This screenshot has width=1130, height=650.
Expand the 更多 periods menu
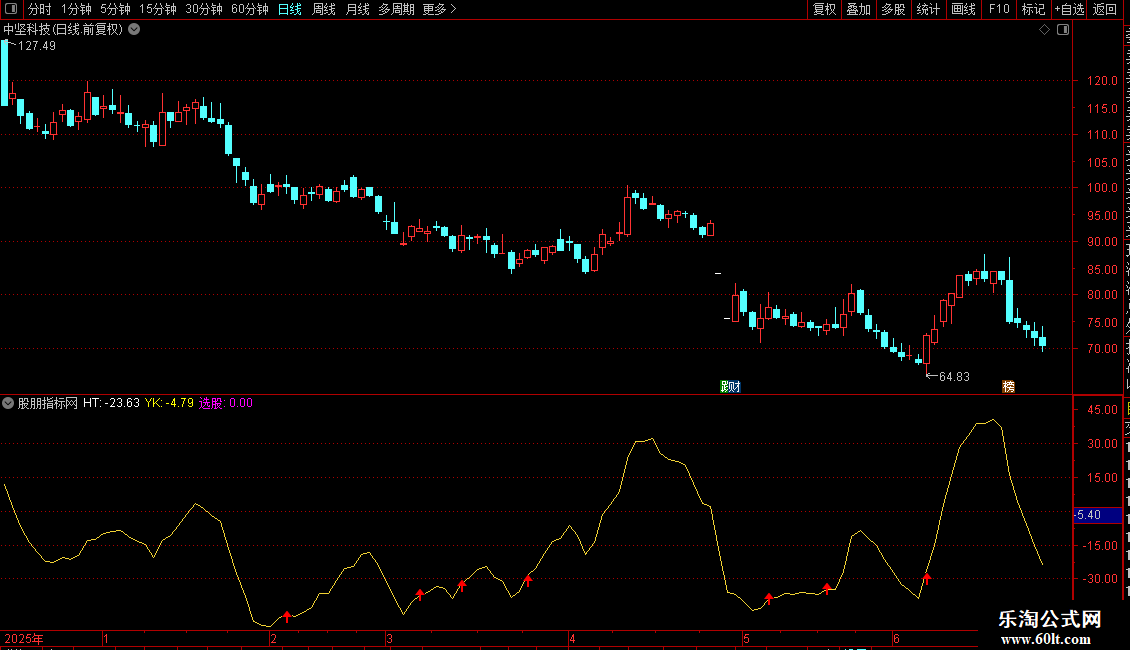pyautogui.click(x=439, y=9)
